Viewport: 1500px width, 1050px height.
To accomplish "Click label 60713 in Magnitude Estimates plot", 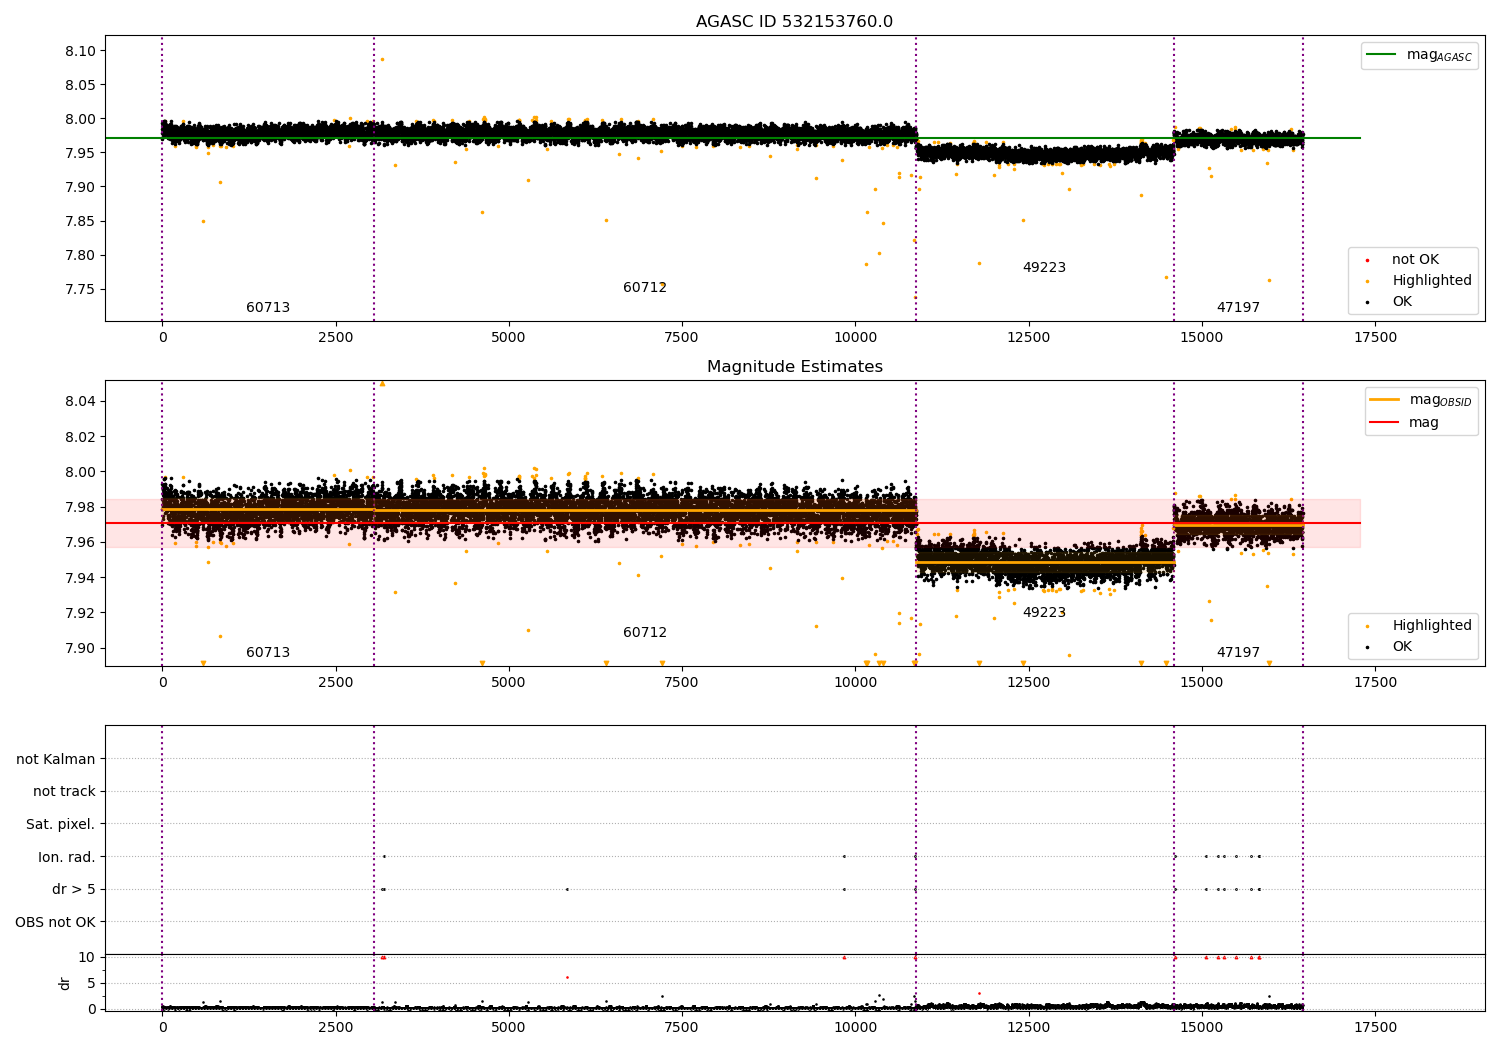I will pyautogui.click(x=268, y=653).
